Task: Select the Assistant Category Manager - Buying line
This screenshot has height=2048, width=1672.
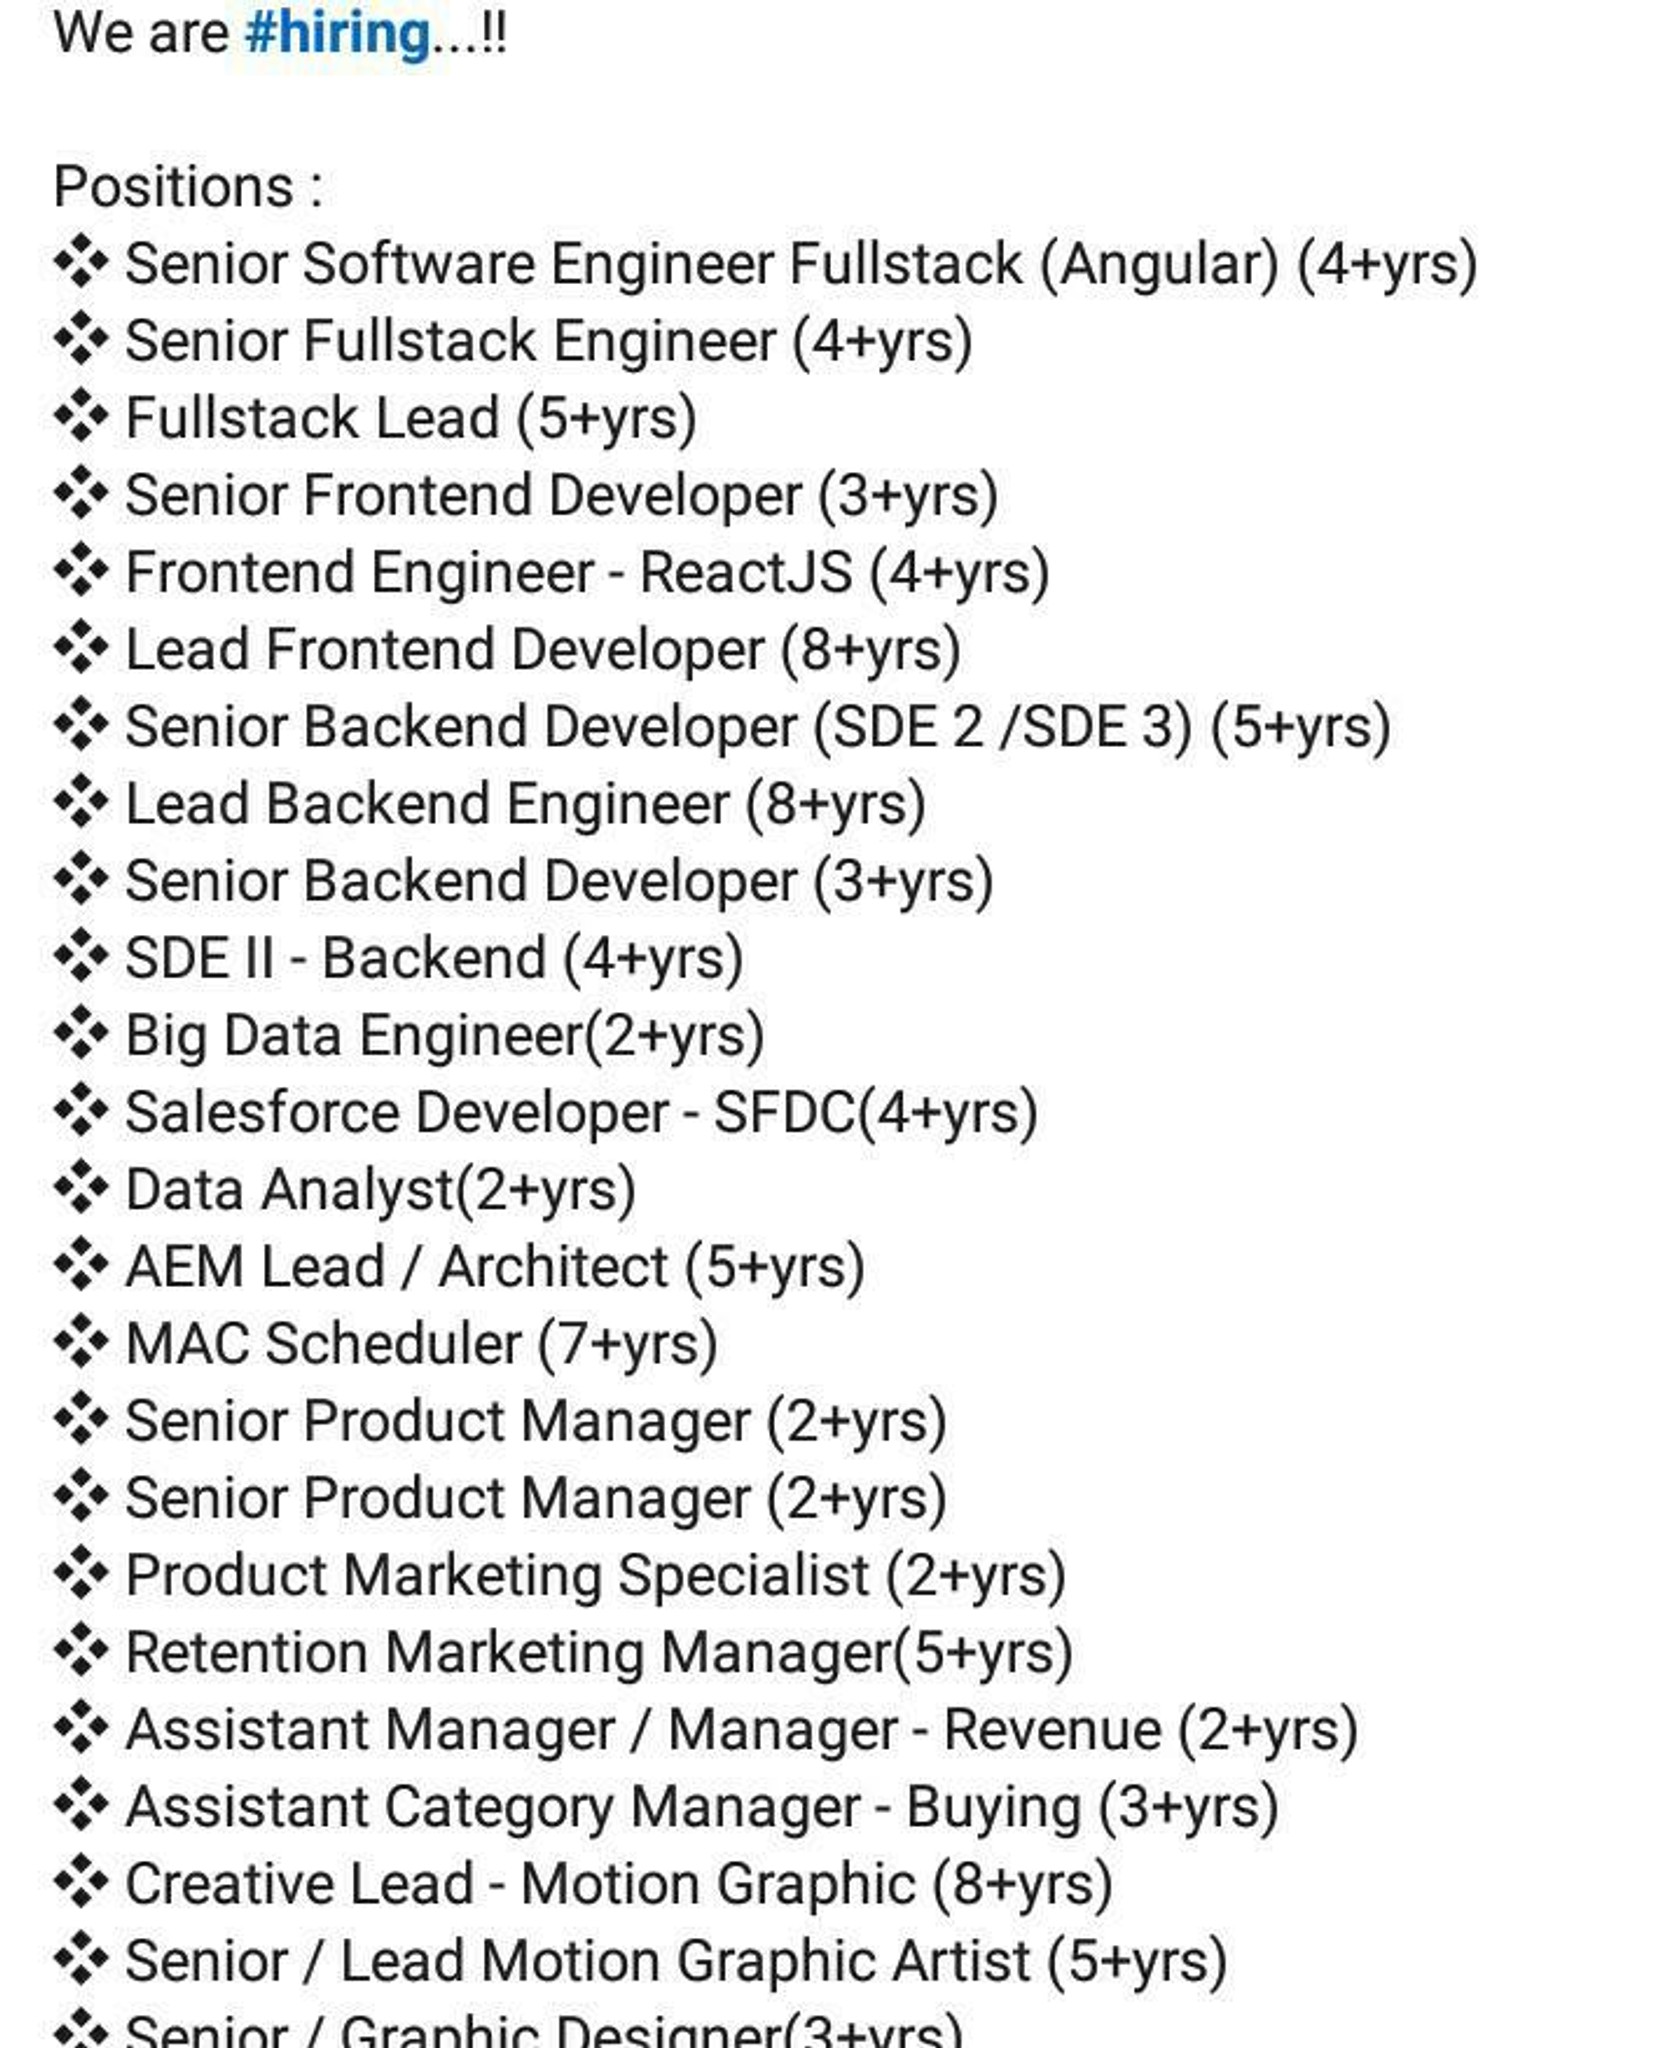Action: coord(701,1807)
